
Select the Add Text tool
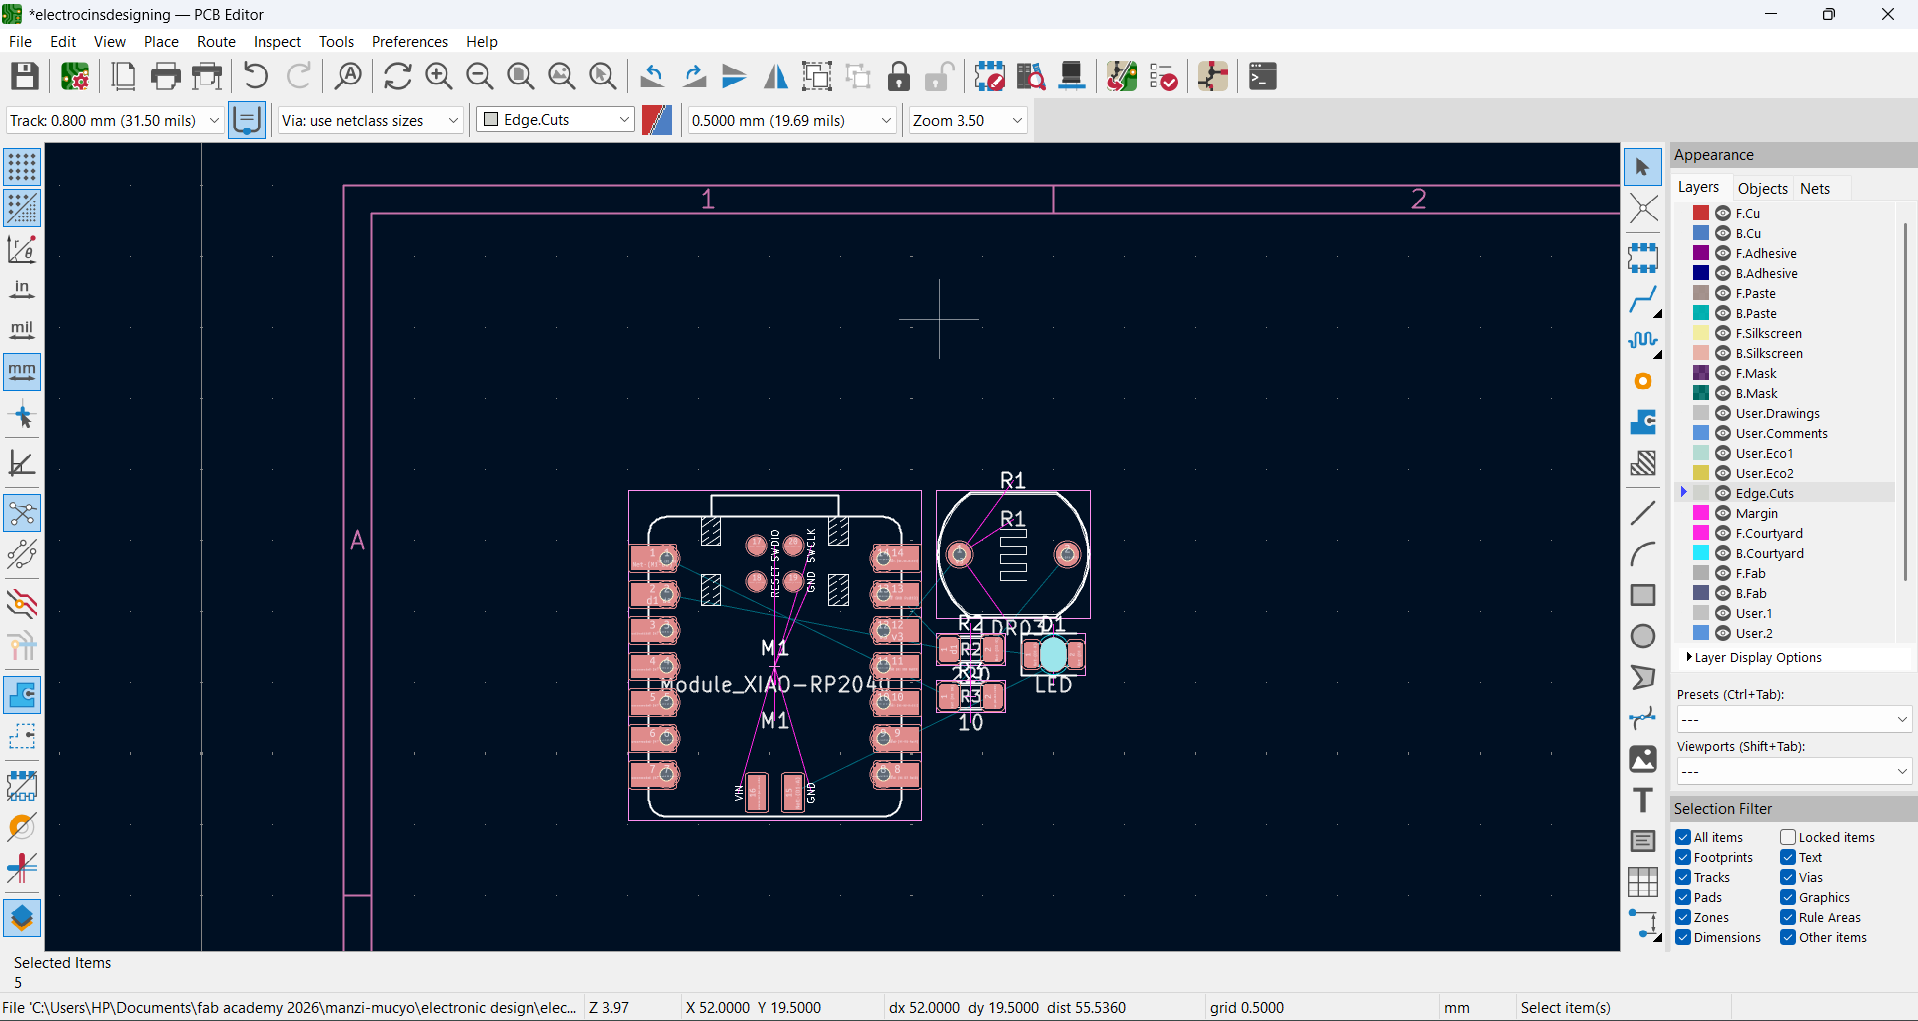point(1643,800)
